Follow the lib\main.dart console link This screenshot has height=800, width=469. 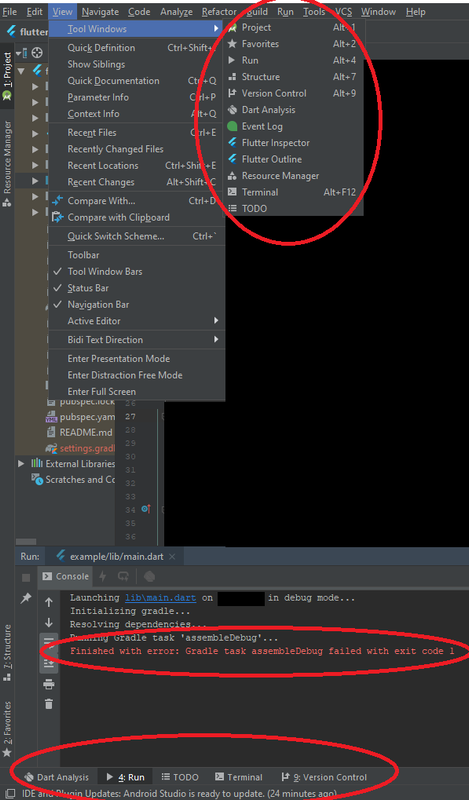(162, 598)
